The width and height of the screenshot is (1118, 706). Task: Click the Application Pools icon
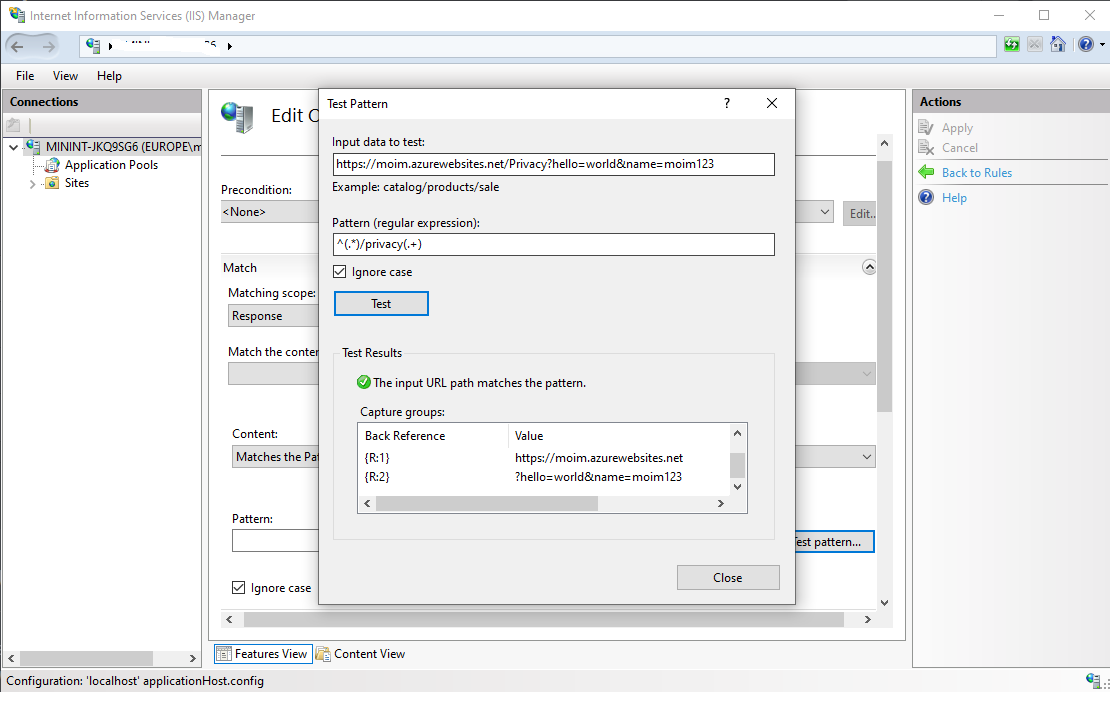(x=52, y=165)
